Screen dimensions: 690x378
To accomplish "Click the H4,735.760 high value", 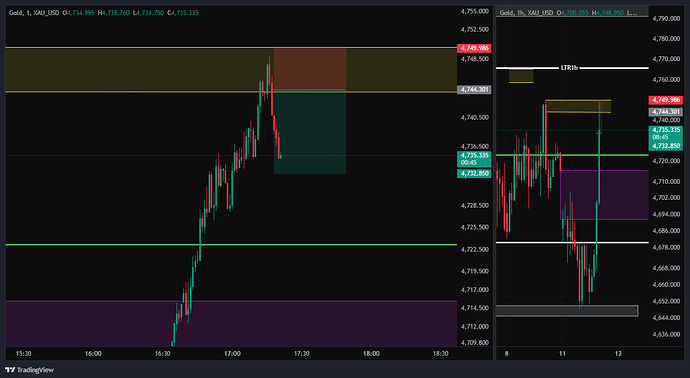I will (114, 13).
